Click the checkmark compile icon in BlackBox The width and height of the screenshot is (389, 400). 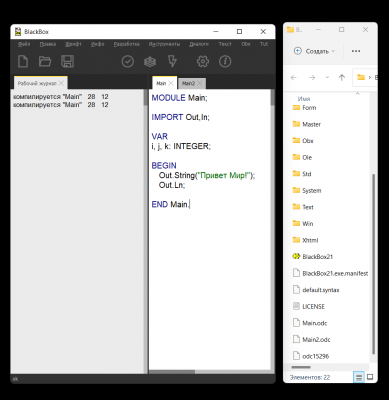[128, 62]
